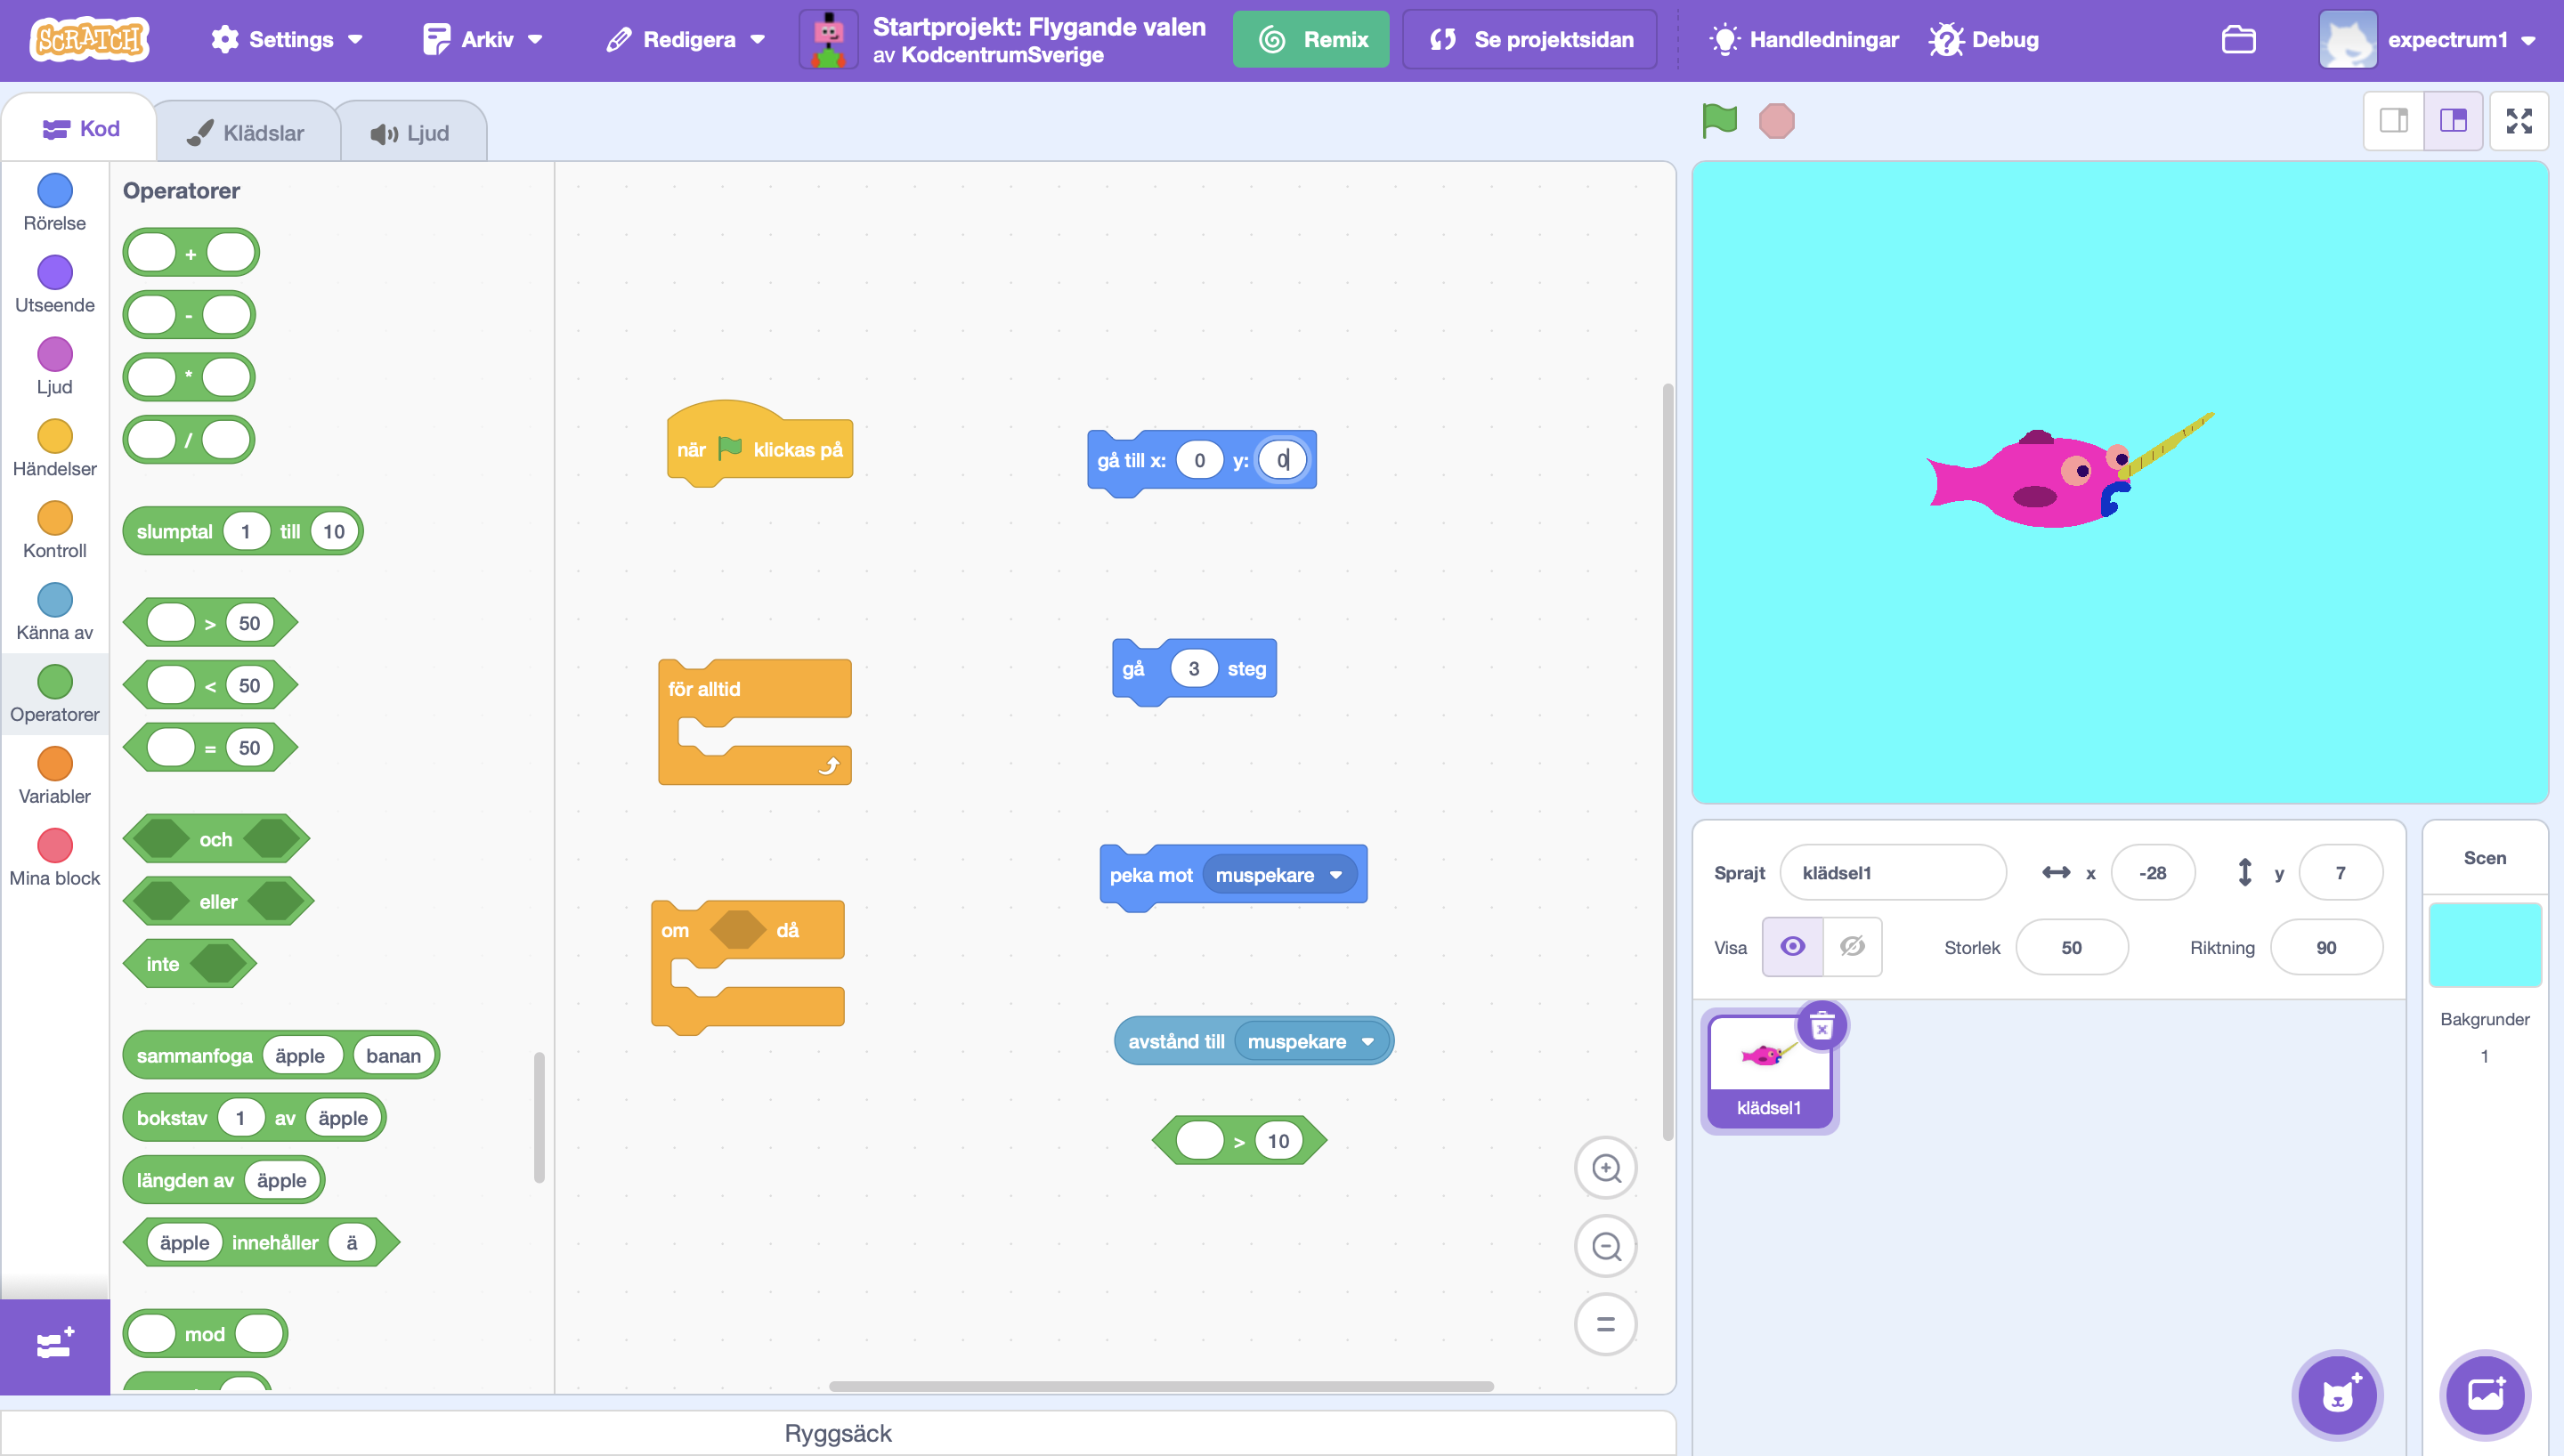Enter fullscreen stage mode
The height and width of the screenshot is (1456, 2564).
click(2518, 121)
